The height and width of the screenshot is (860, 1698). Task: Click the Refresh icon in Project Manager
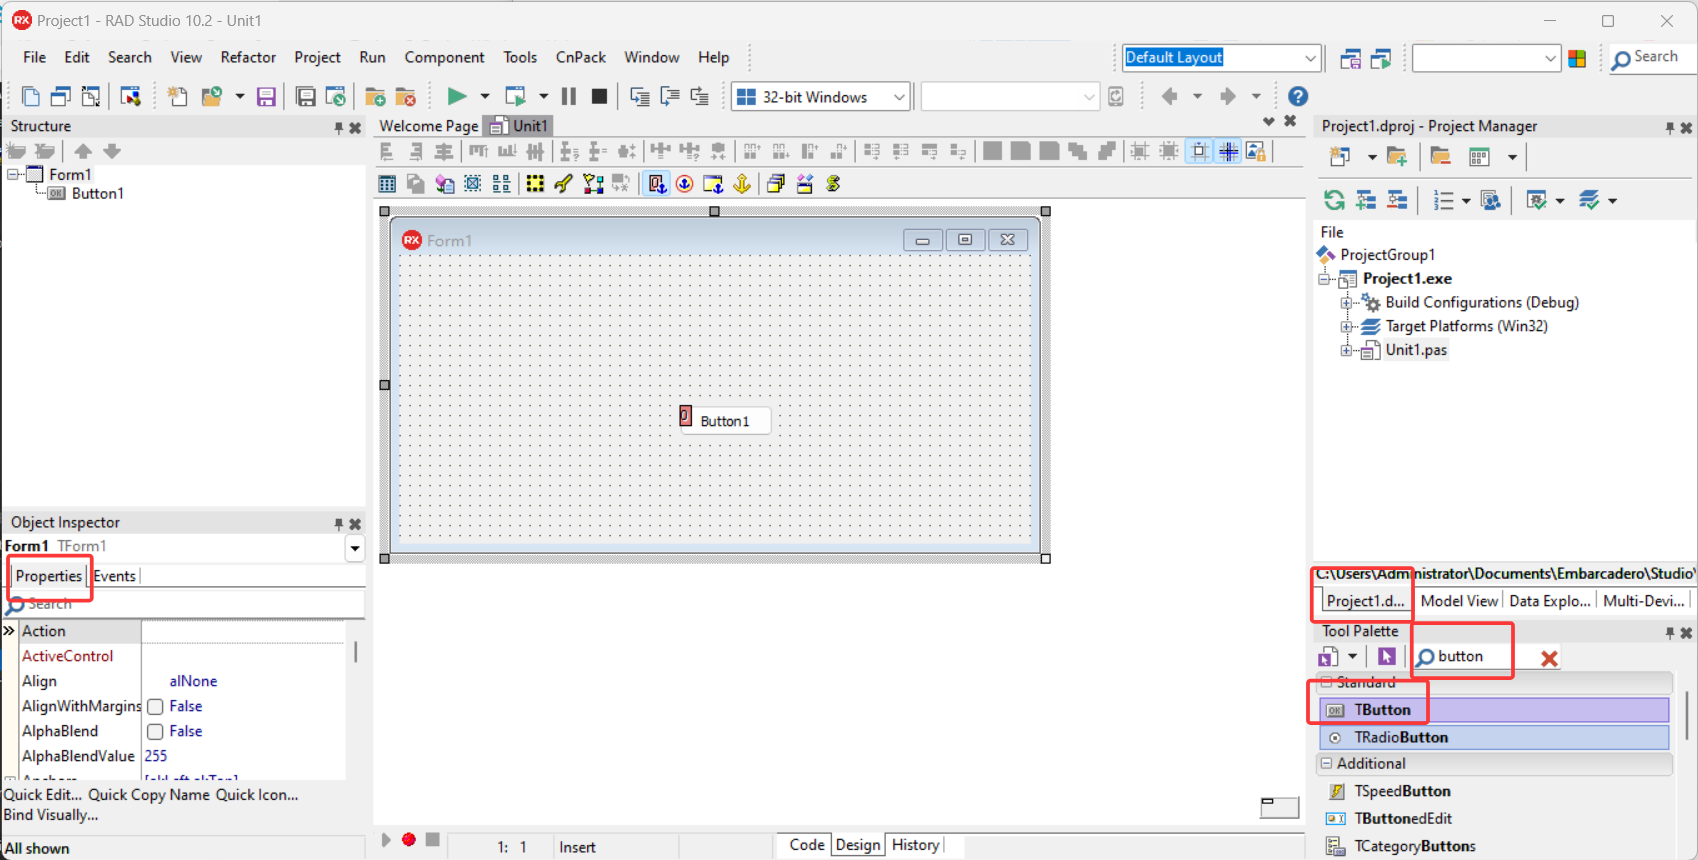(1334, 200)
